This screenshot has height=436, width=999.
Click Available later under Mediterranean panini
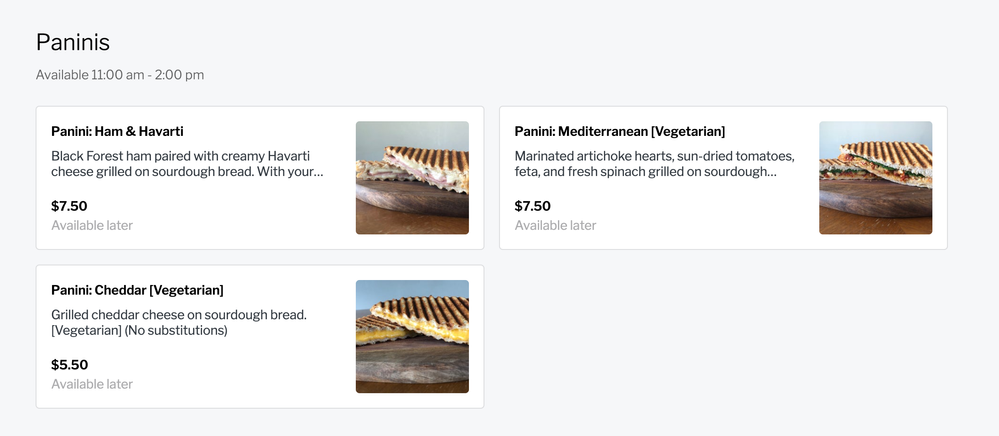click(555, 225)
